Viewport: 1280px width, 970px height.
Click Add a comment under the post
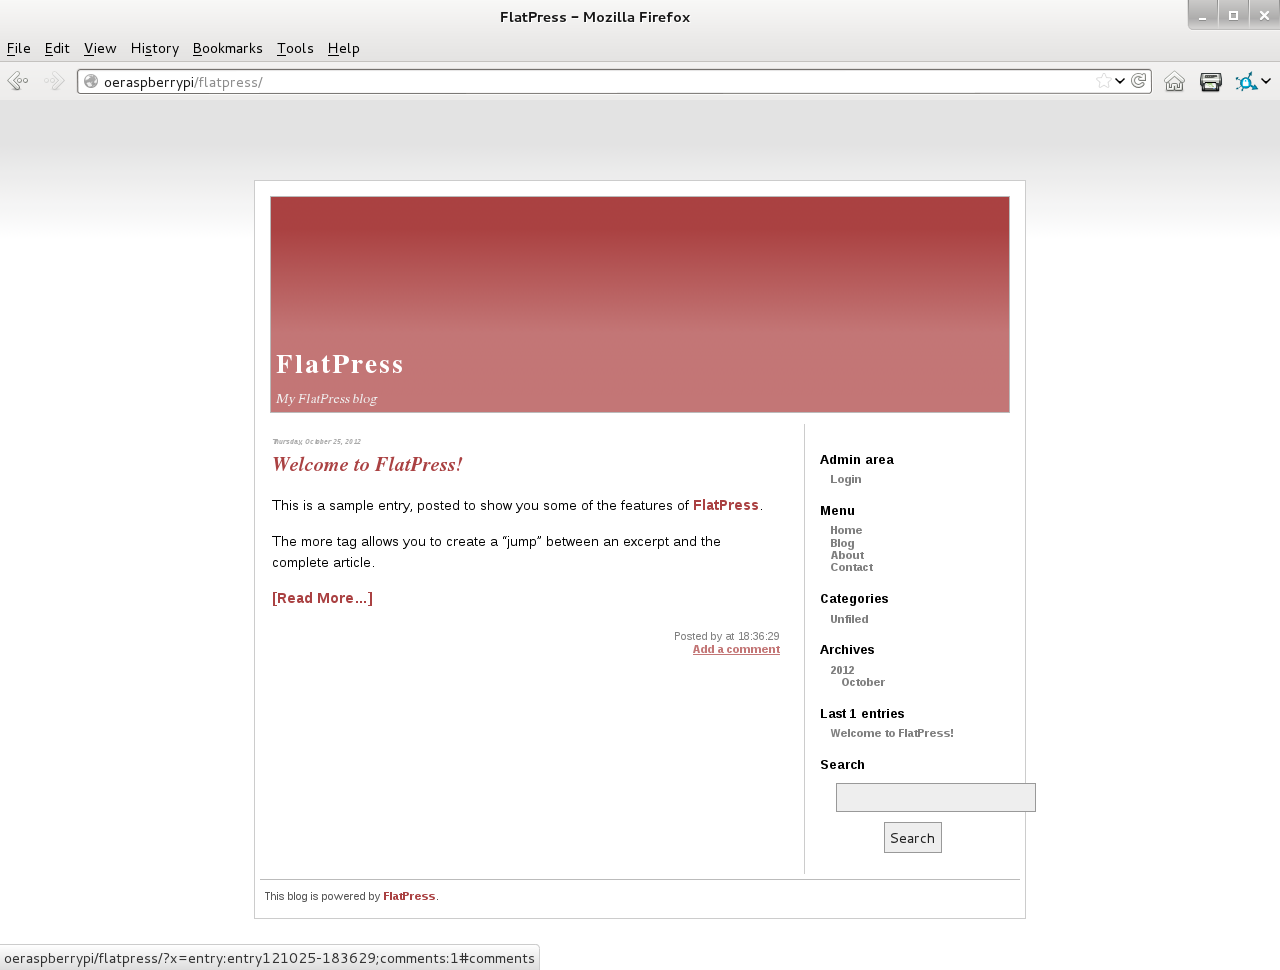tap(736, 649)
